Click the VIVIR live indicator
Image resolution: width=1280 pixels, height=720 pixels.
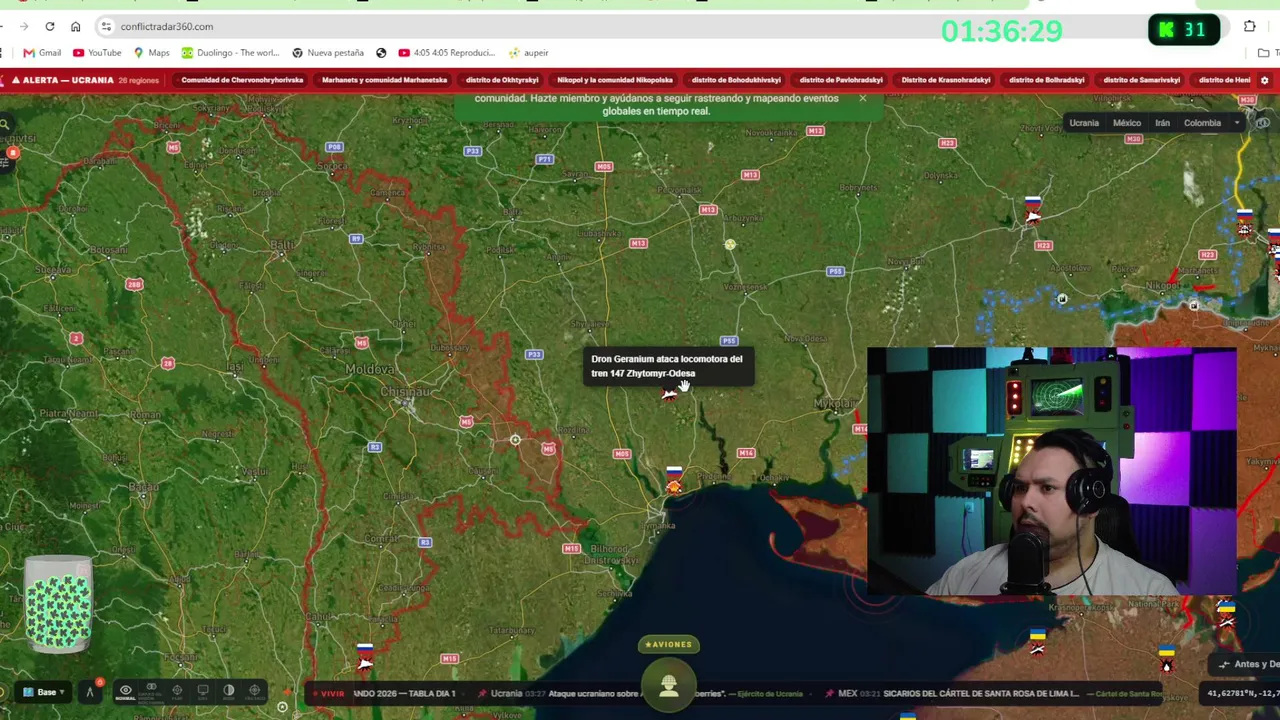pos(328,693)
